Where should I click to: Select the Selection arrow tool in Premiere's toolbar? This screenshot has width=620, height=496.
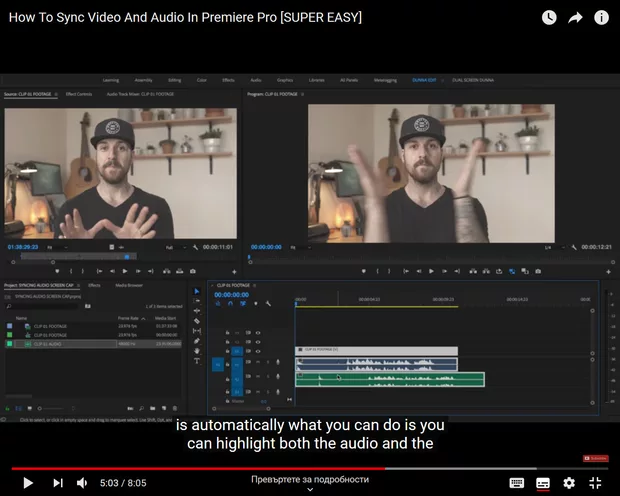[196, 292]
